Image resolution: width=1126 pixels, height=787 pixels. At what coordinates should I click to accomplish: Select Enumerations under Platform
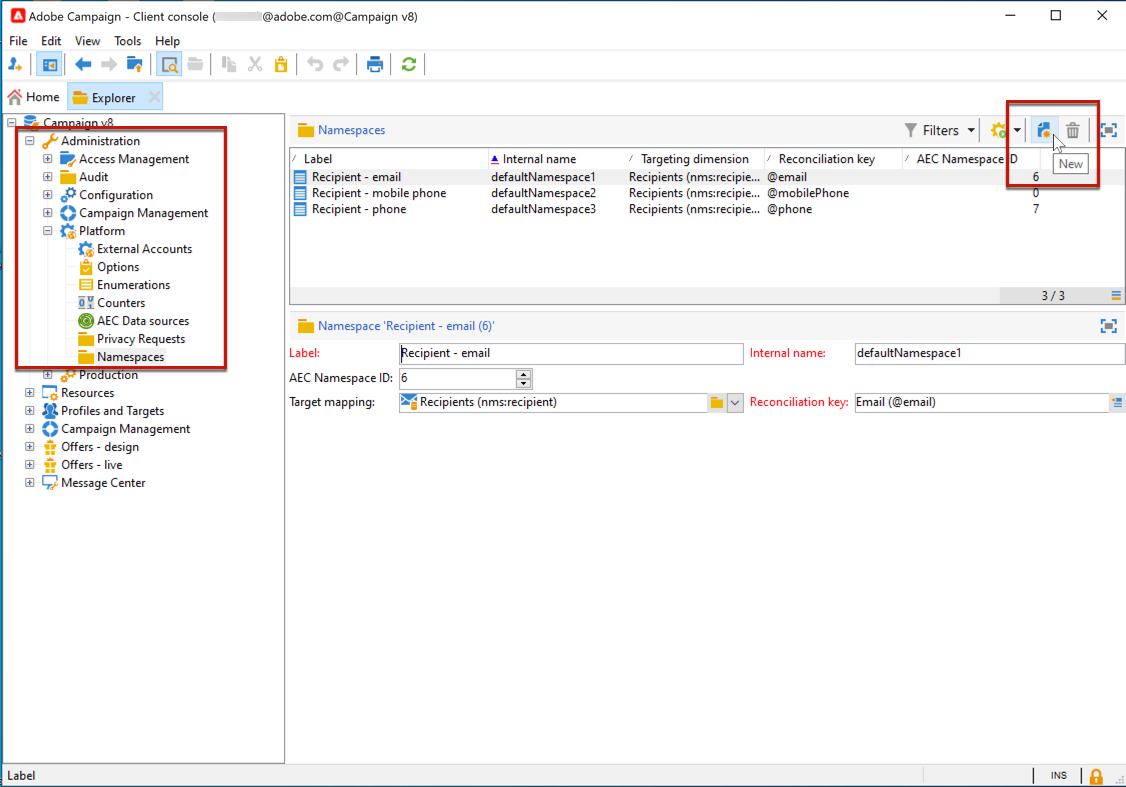tap(134, 285)
